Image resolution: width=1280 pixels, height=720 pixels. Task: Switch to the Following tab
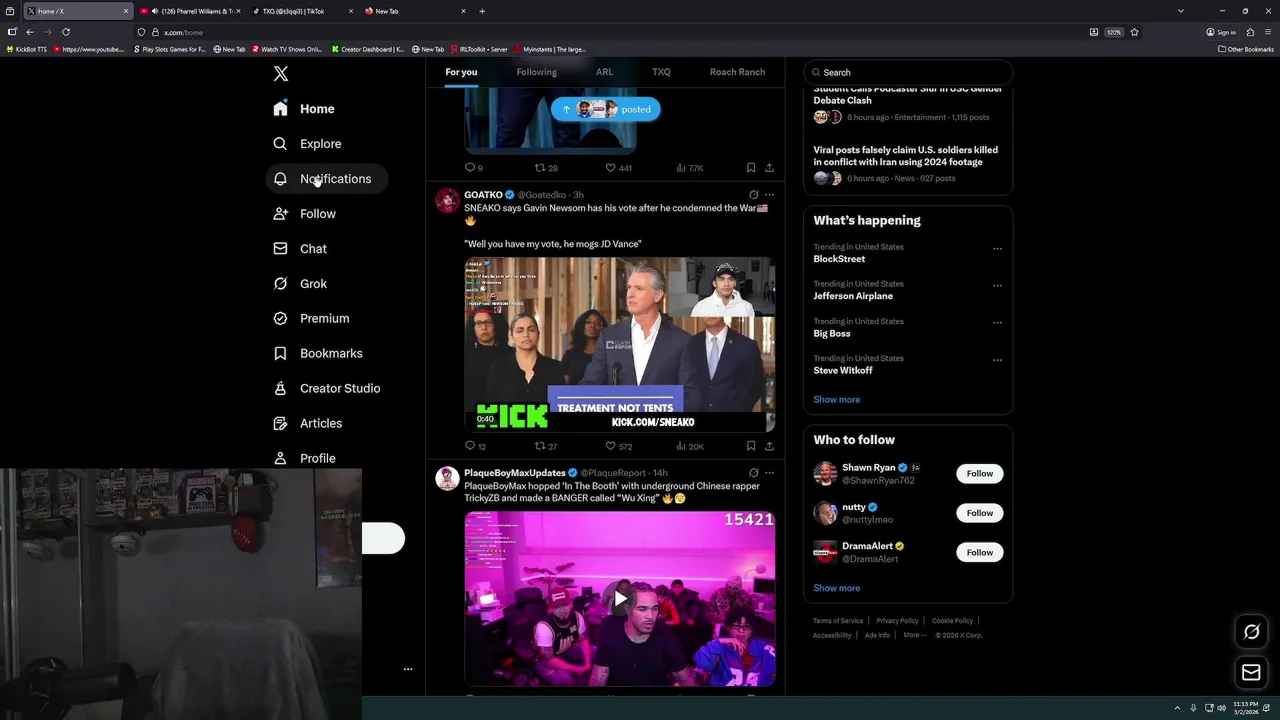point(536,72)
